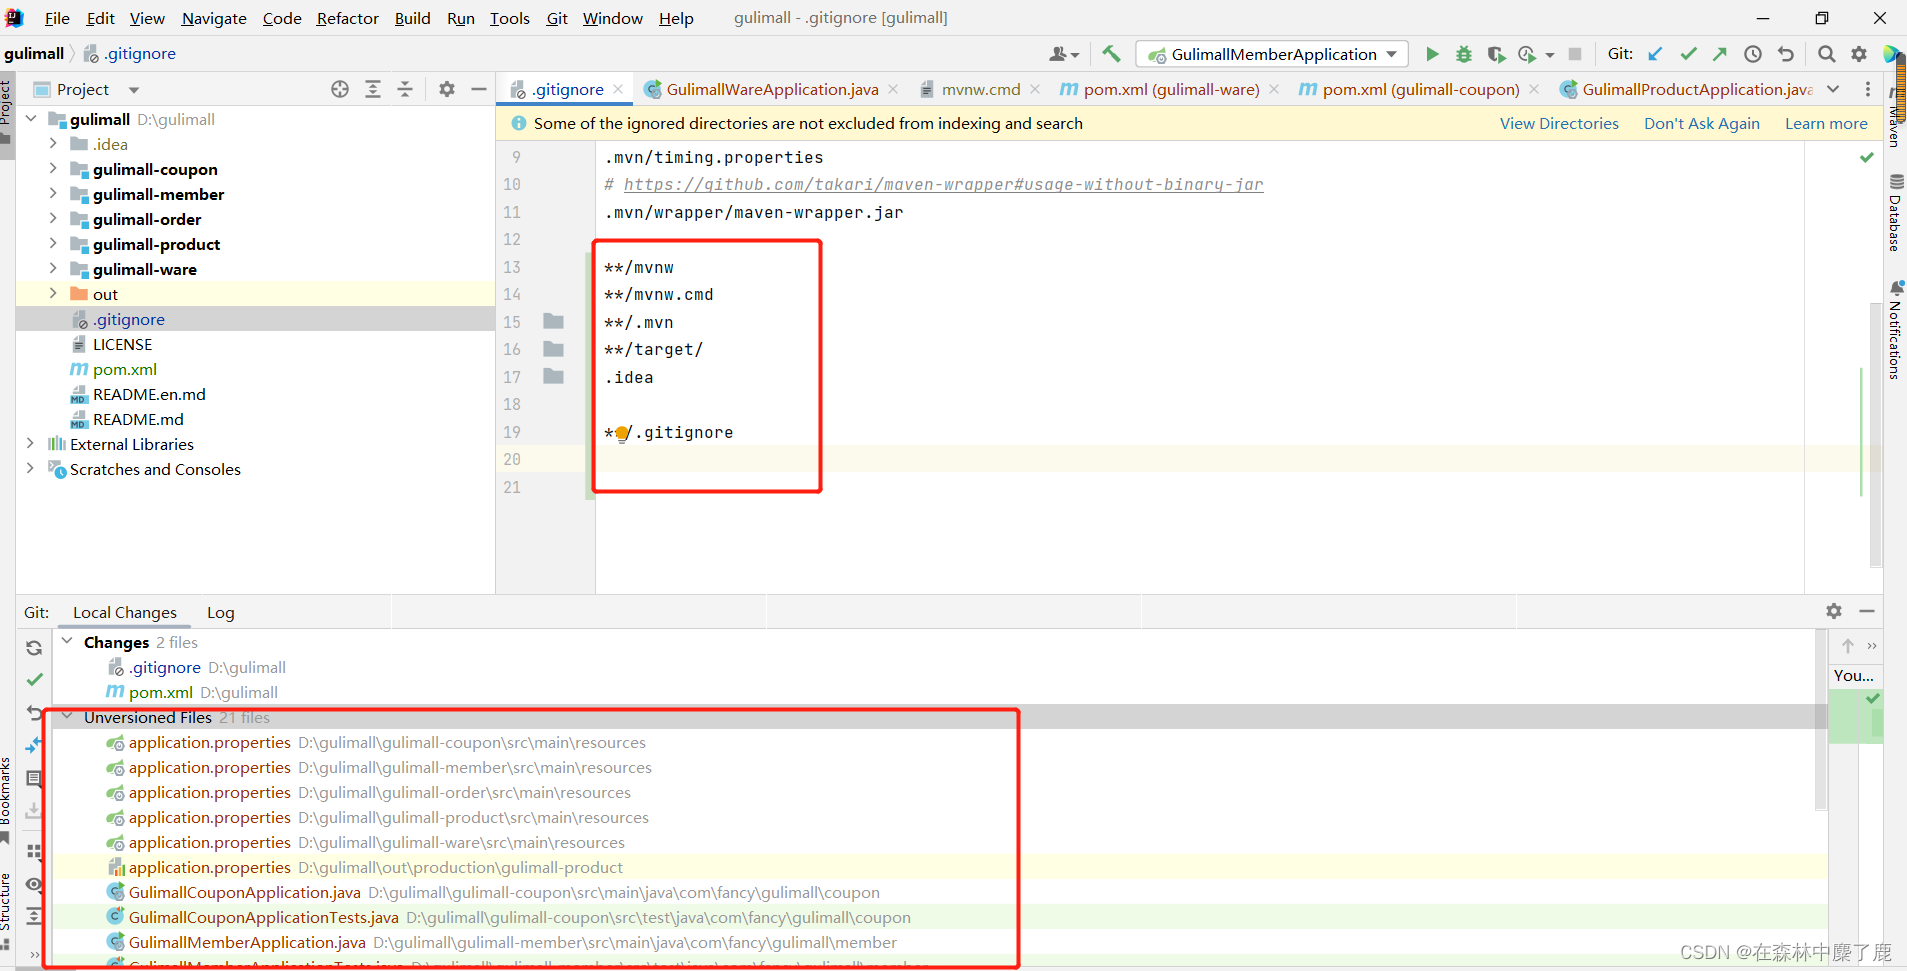This screenshot has width=1907, height=971.
Task: Select opened file target icon in Project panel
Action: pyautogui.click(x=340, y=89)
